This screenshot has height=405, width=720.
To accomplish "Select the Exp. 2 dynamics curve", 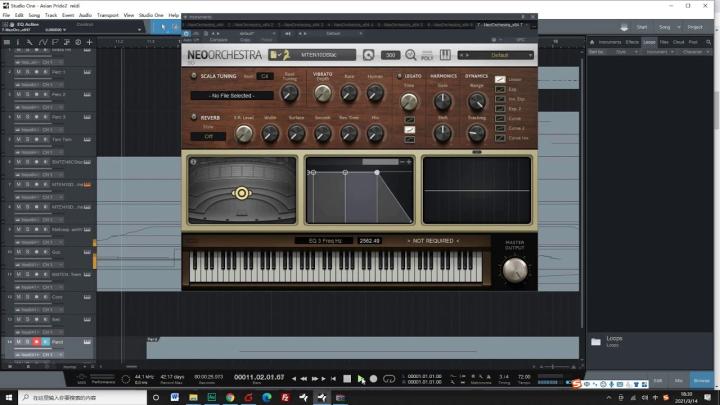I will tap(500, 109).
